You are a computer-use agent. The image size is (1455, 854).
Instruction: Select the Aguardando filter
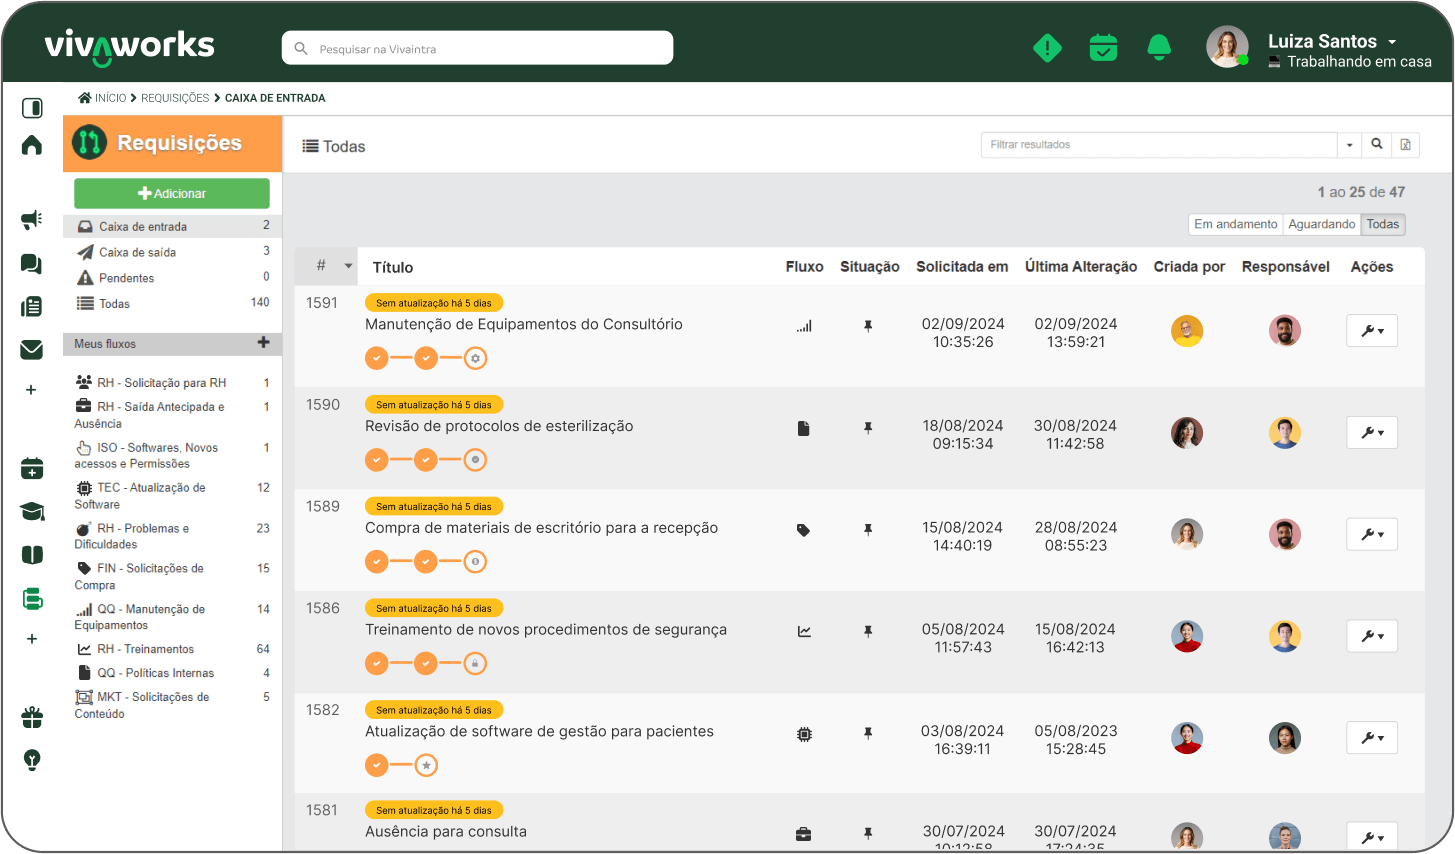point(1321,224)
